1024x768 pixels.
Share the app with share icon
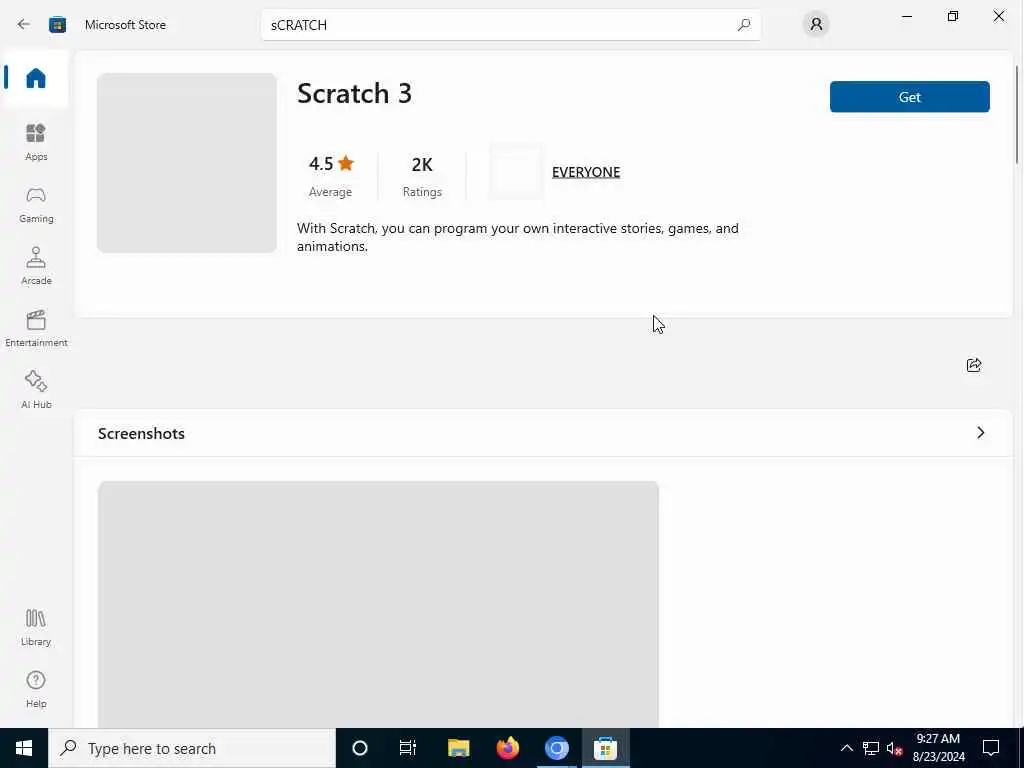[x=974, y=365]
